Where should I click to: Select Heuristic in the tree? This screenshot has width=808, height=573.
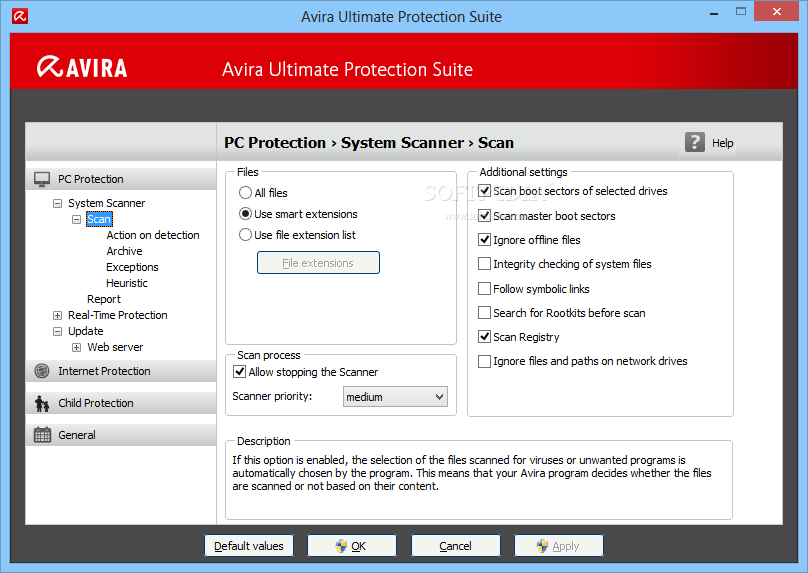127,283
